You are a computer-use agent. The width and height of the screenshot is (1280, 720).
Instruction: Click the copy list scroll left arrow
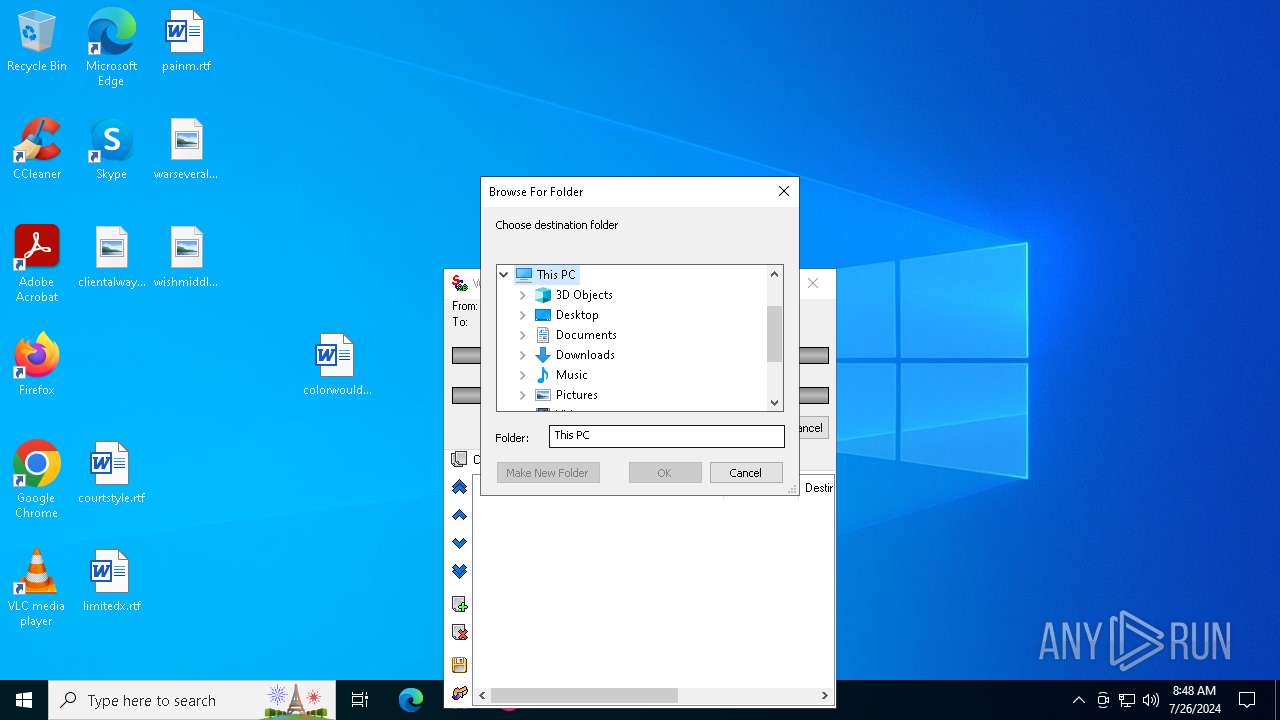pyautogui.click(x=482, y=695)
